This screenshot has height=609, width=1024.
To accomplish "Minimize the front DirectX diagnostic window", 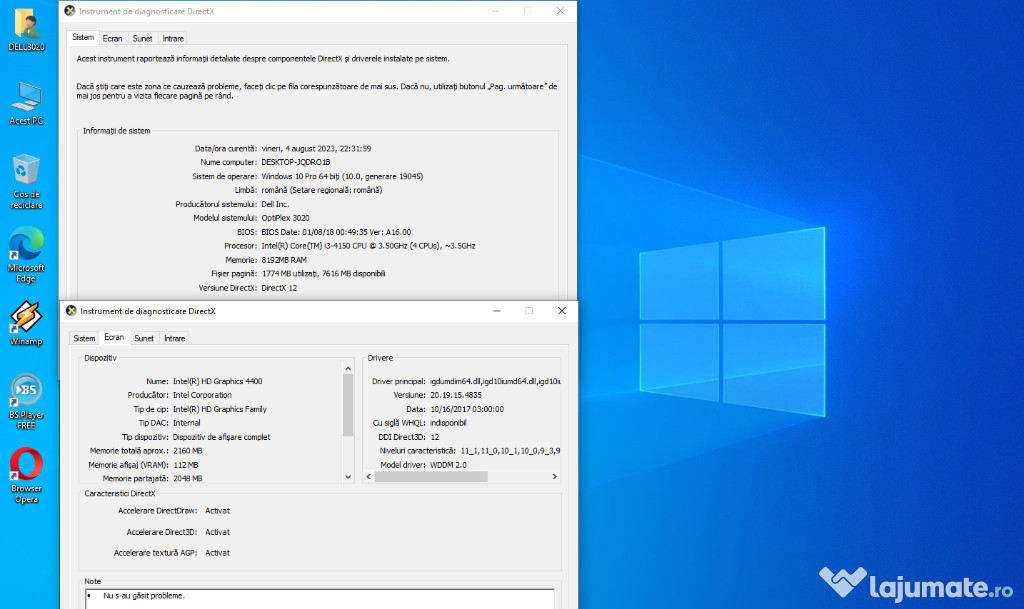I will pyautogui.click(x=499, y=311).
